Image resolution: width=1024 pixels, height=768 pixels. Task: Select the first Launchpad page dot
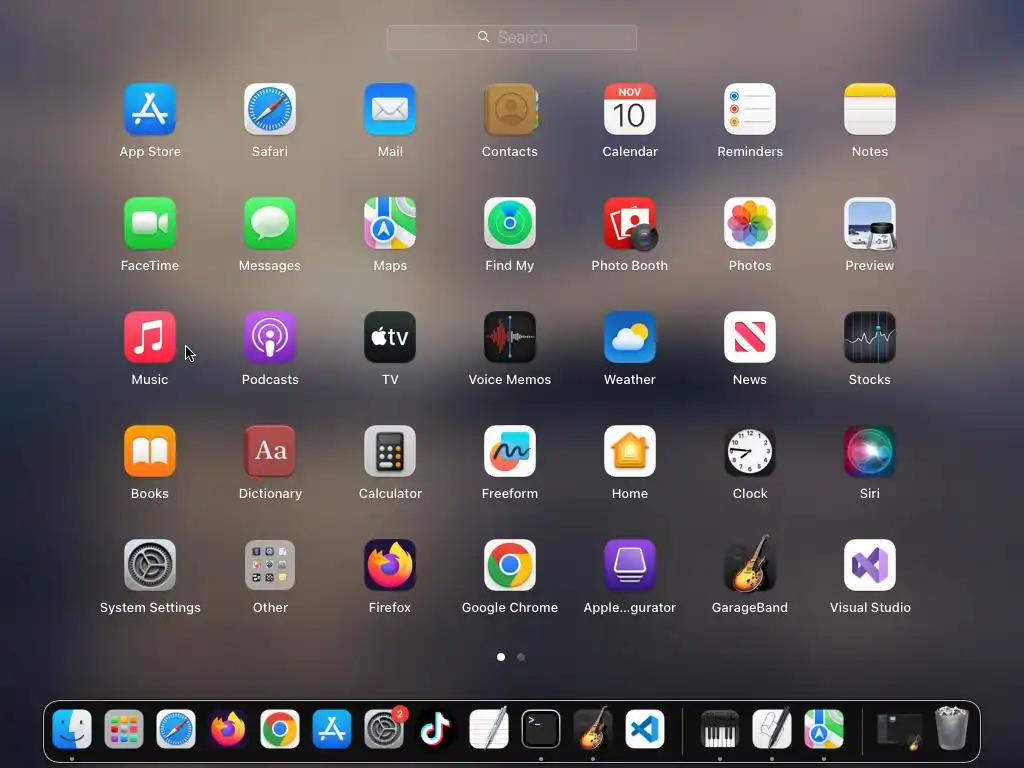click(x=501, y=657)
